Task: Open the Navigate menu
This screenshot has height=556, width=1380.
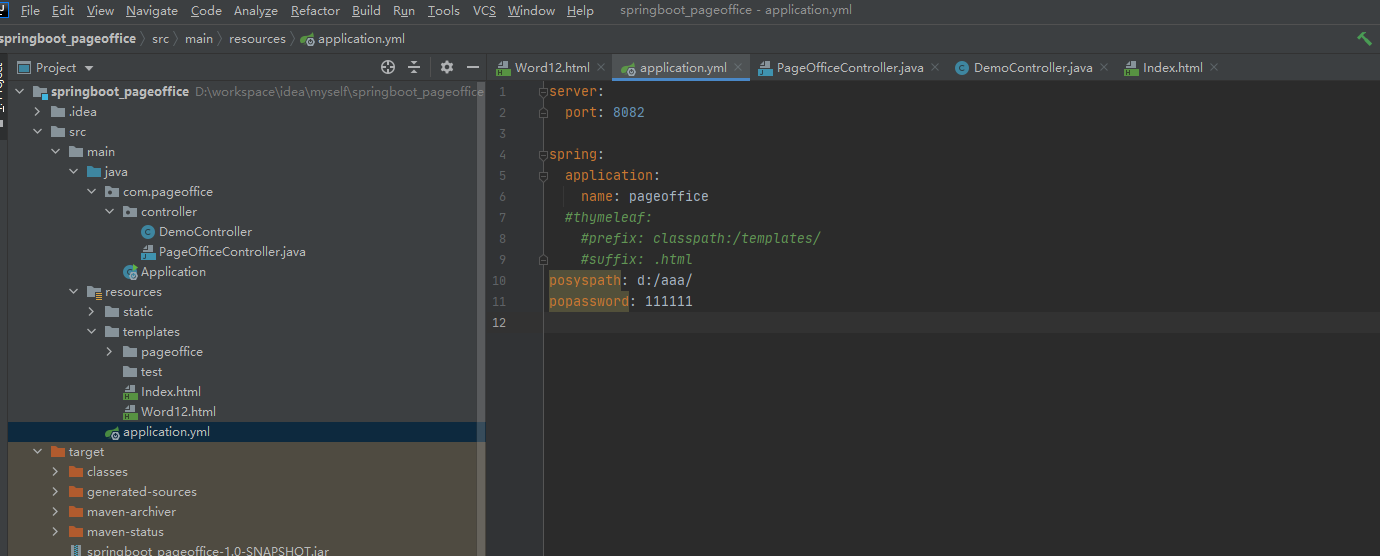Action: click(x=152, y=11)
